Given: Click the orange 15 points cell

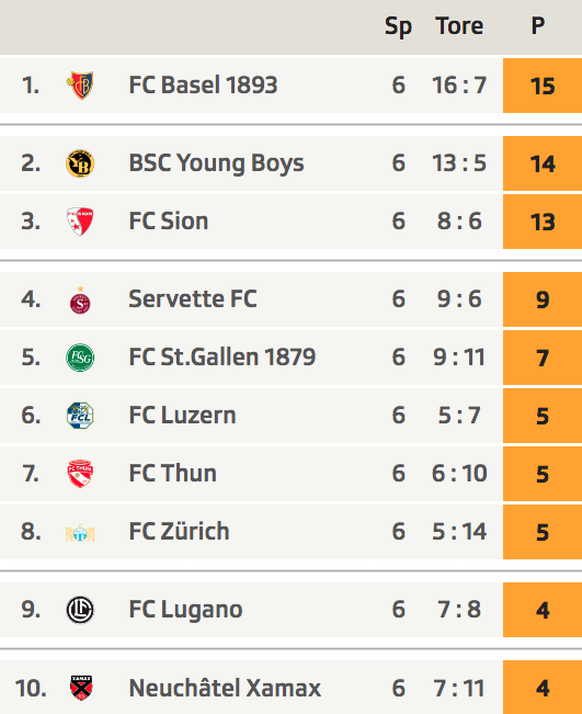Looking at the screenshot, I should point(542,86).
